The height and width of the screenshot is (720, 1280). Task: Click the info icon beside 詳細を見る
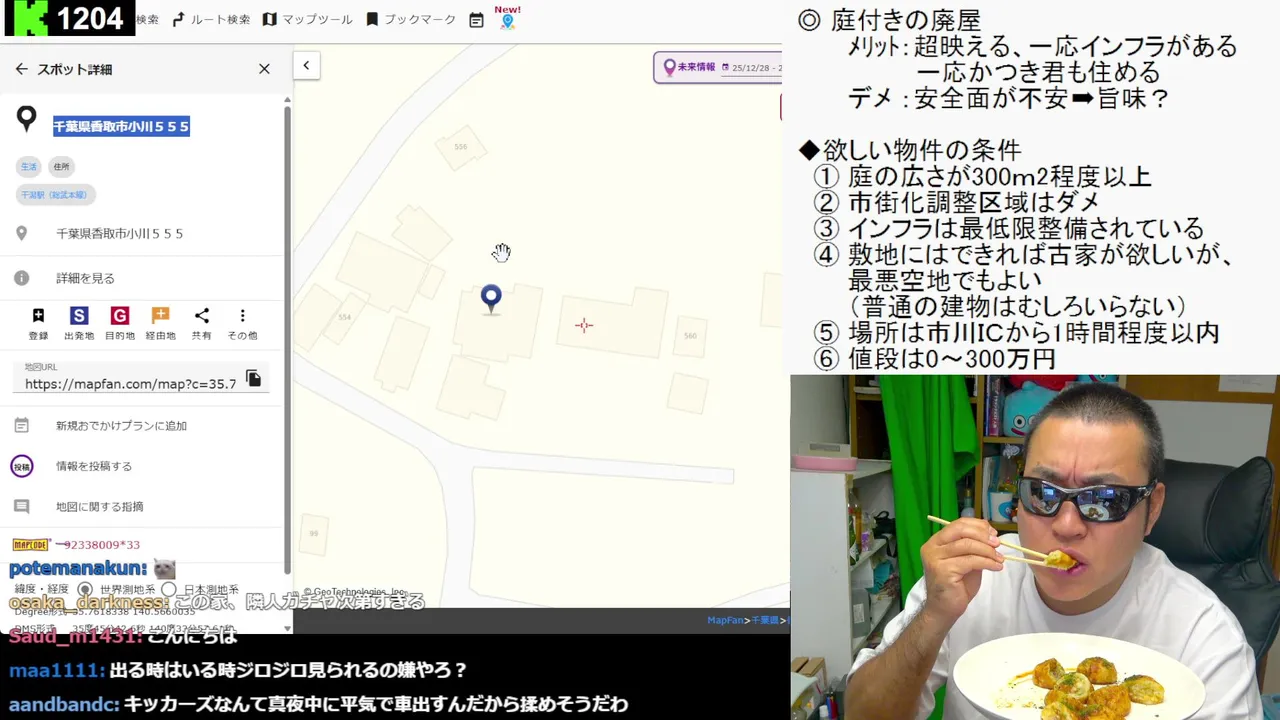(21, 278)
